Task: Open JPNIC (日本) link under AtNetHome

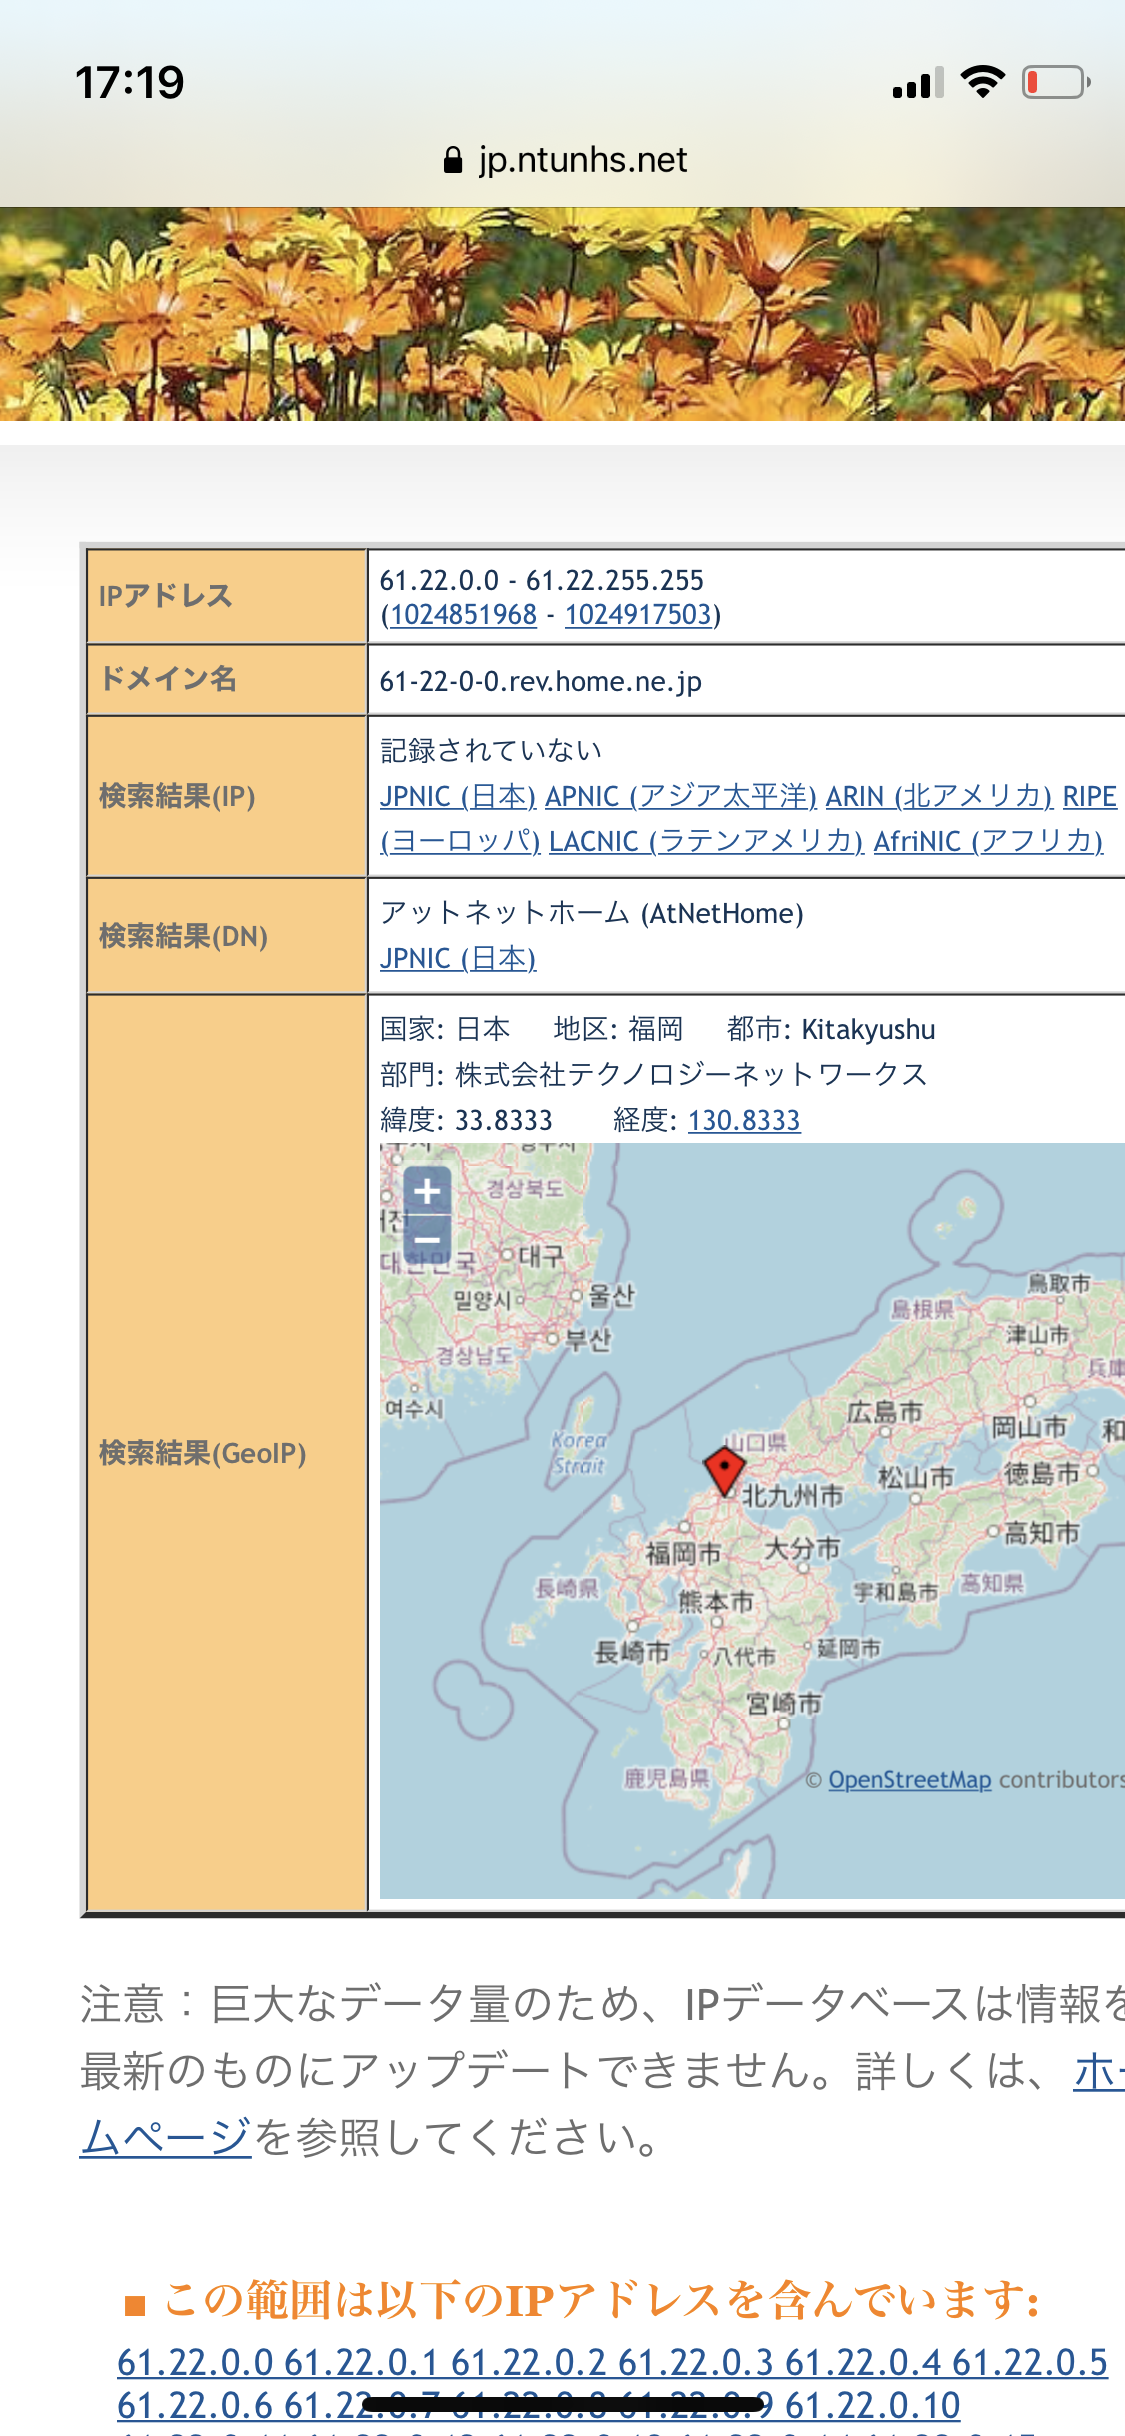Action: tap(458, 958)
